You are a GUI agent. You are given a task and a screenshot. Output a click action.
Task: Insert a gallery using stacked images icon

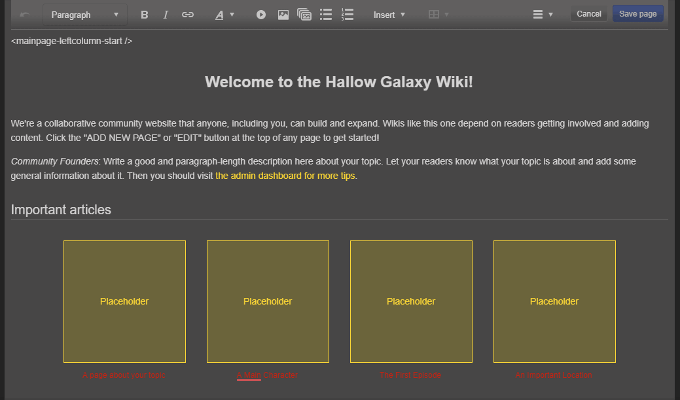pyautogui.click(x=304, y=15)
